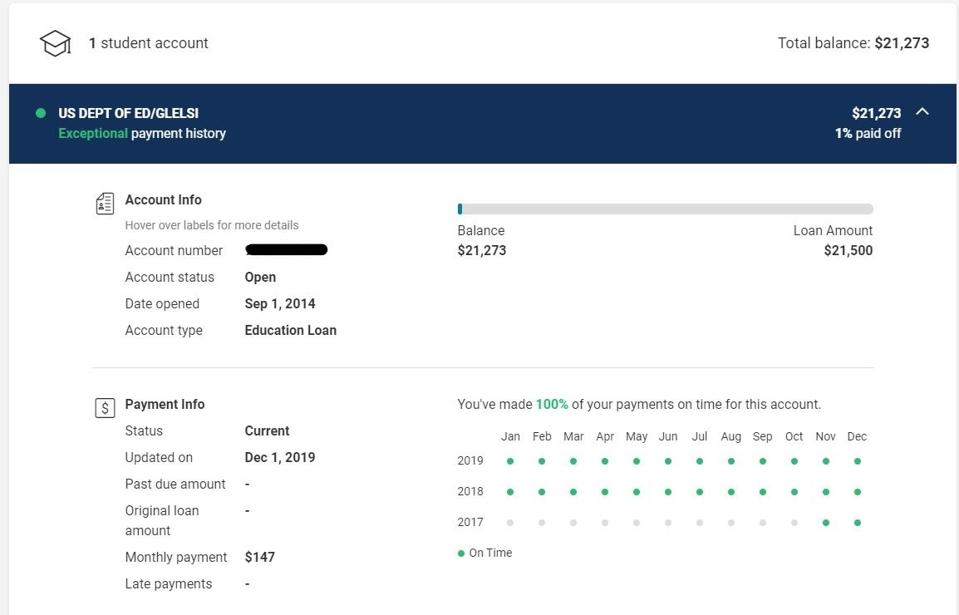
Task: Click the Past due amount label
Action: pyautogui.click(x=175, y=484)
